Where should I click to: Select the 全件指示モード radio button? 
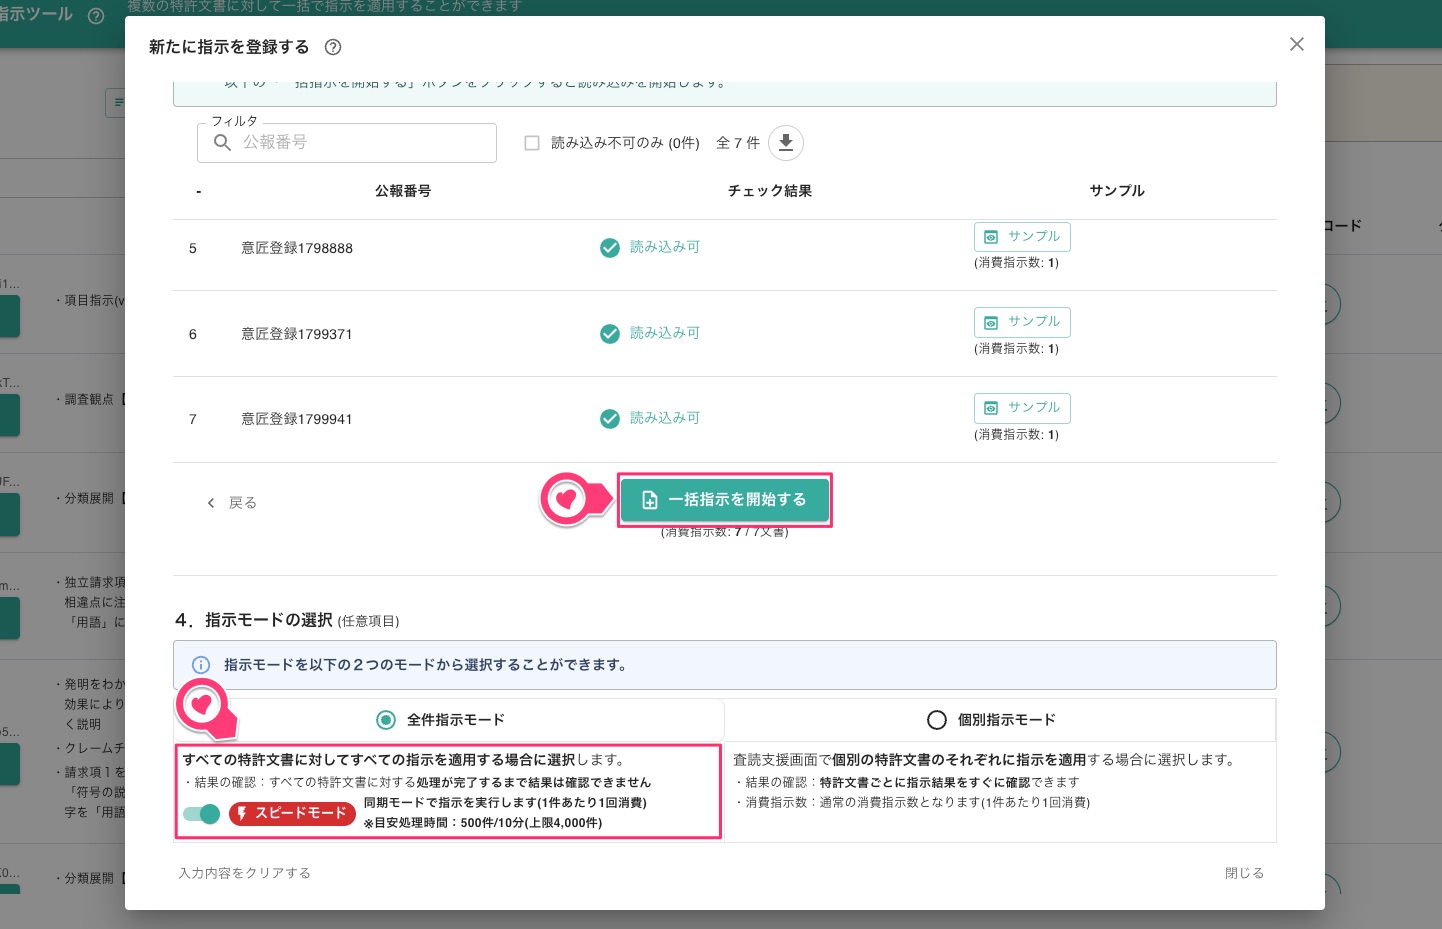[x=386, y=720]
